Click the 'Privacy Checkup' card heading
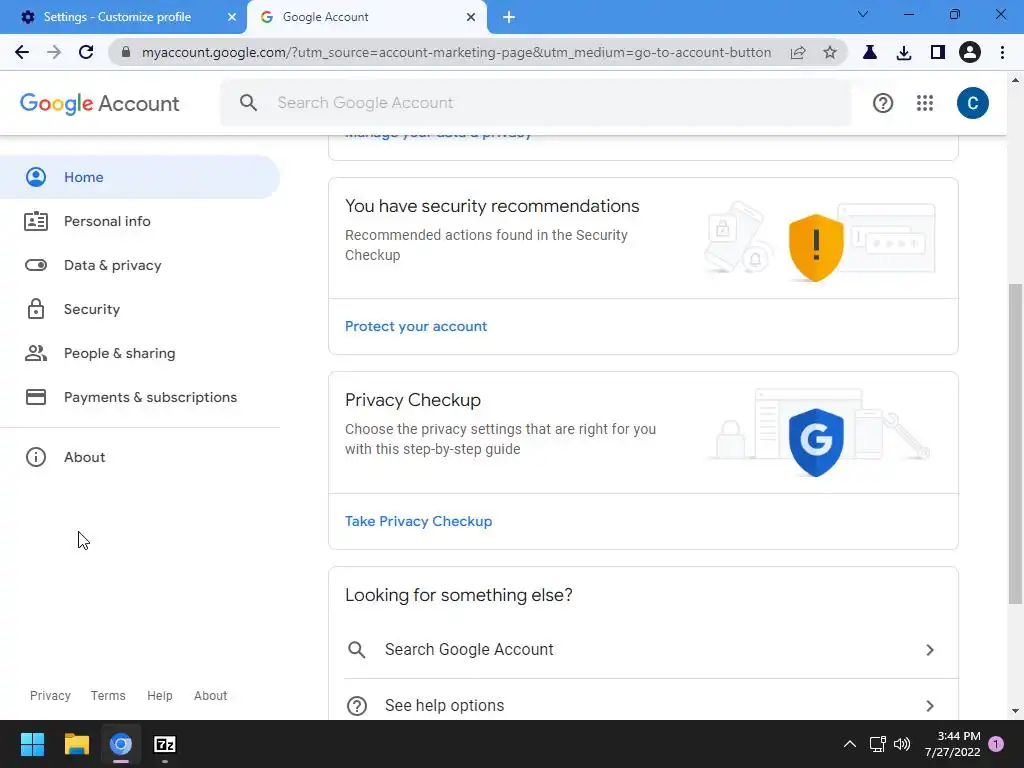 [x=413, y=400]
